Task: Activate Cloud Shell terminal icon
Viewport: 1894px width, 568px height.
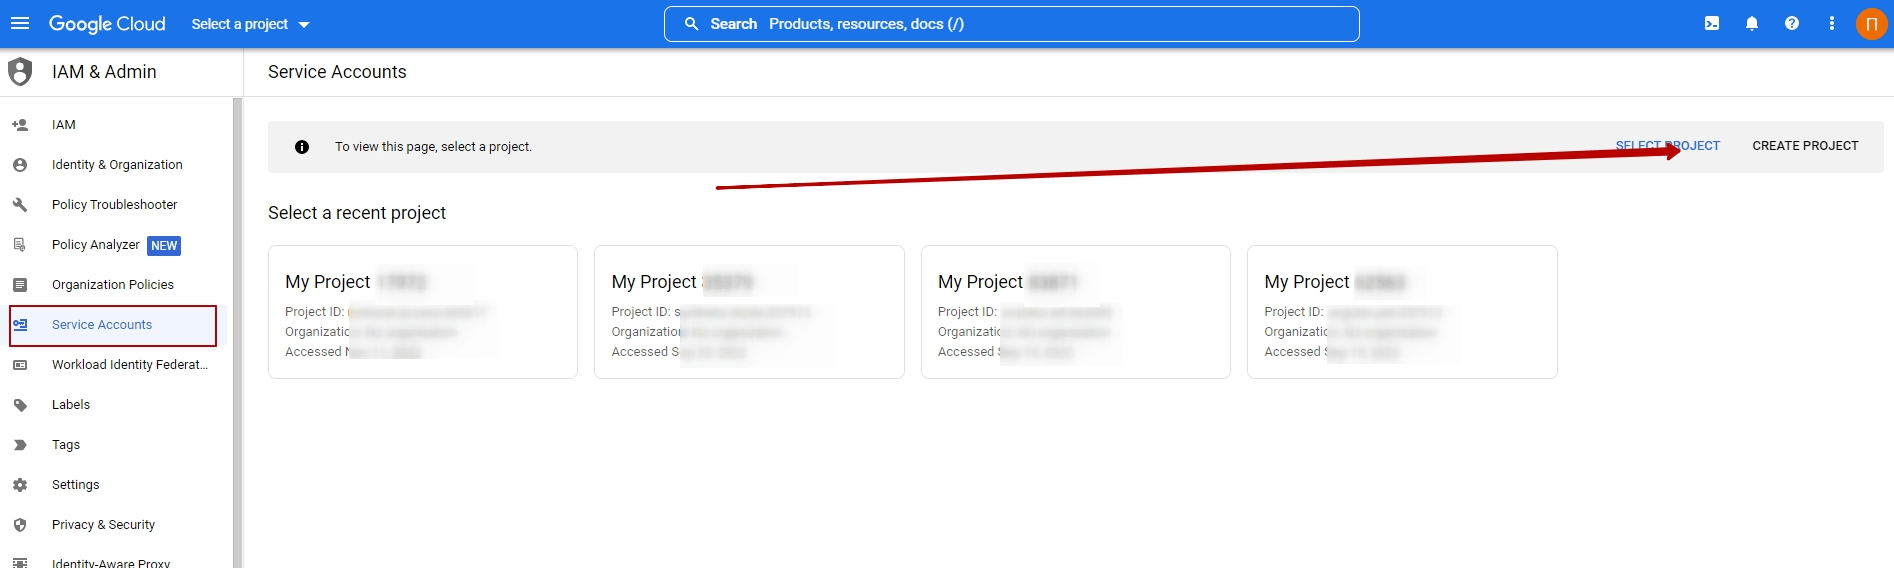Action: point(1712,24)
